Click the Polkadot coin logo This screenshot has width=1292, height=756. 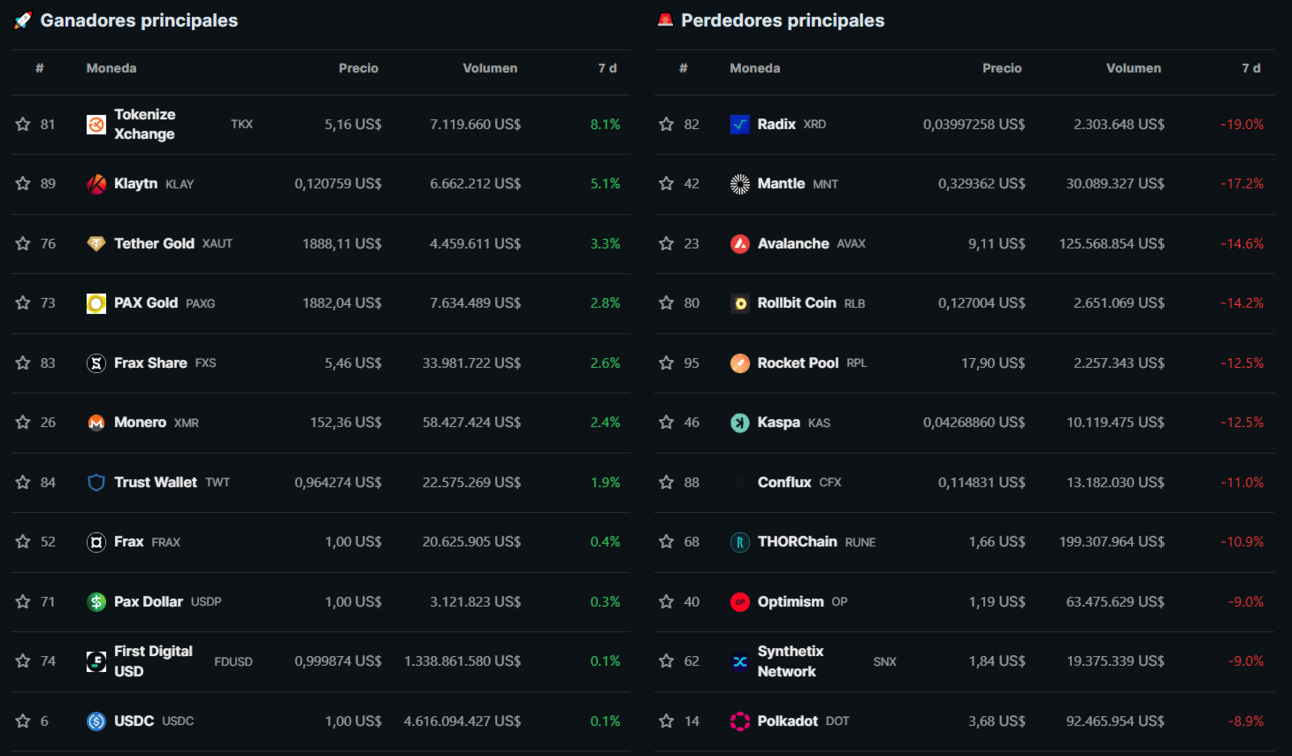740,721
